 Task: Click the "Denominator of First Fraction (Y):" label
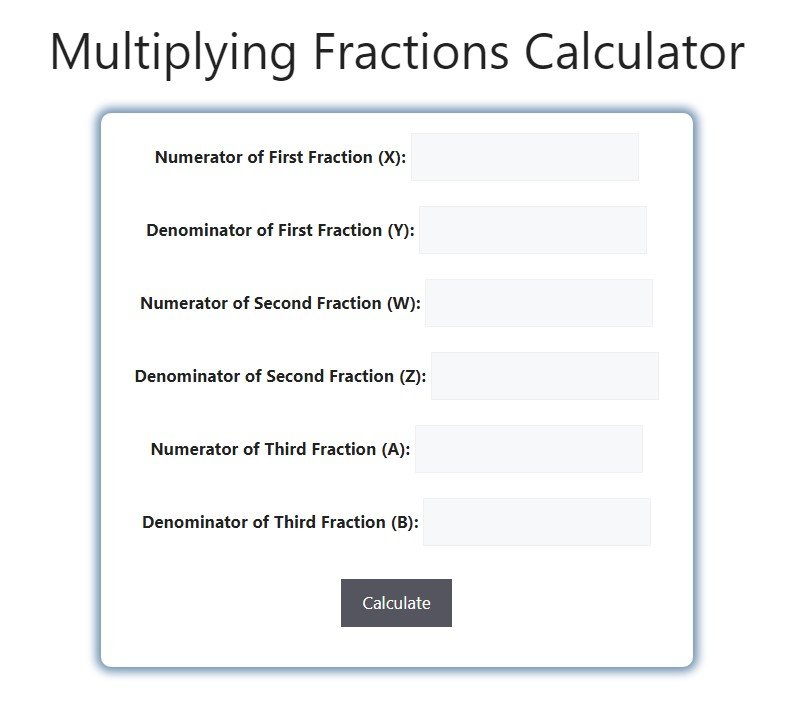pos(280,230)
